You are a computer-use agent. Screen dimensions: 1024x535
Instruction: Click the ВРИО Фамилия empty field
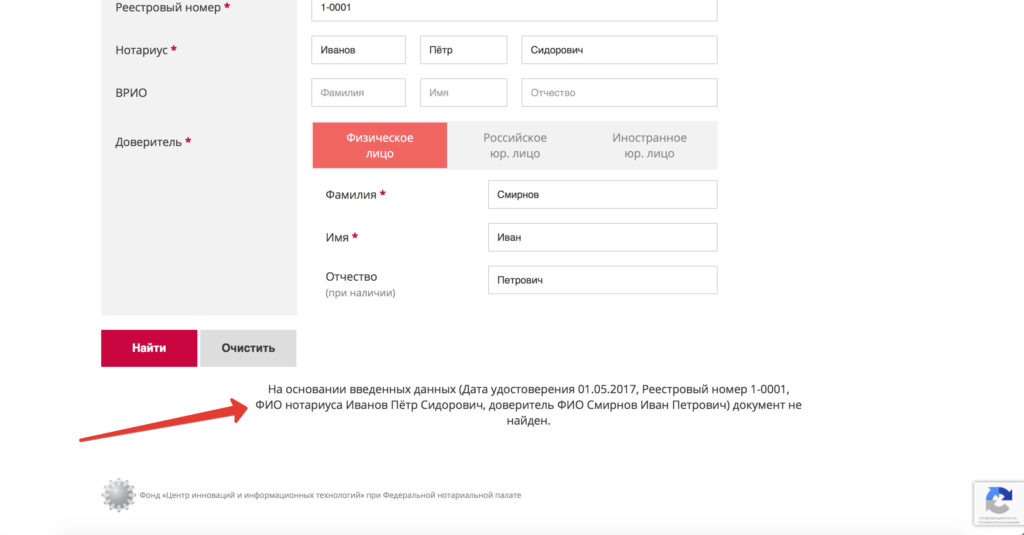click(359, 93)
